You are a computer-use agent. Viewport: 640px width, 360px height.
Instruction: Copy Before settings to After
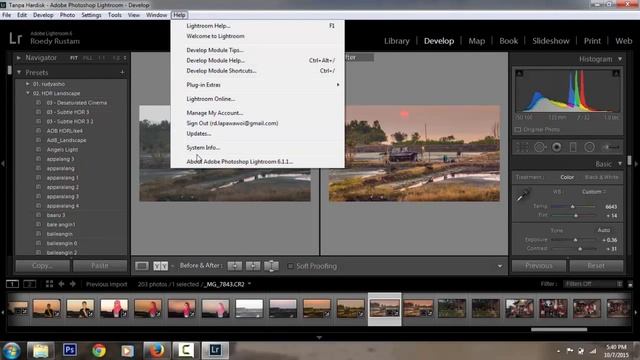click(x=235, y=266)
